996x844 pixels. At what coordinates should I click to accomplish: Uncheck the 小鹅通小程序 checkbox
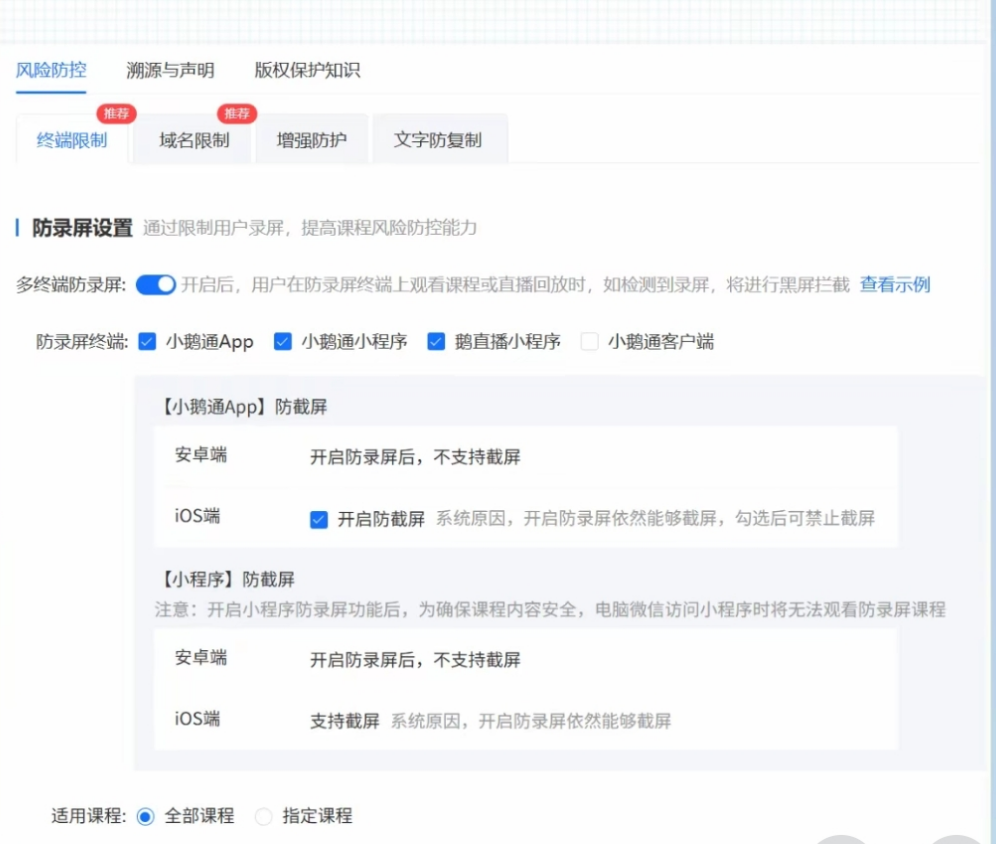[285, 341]
